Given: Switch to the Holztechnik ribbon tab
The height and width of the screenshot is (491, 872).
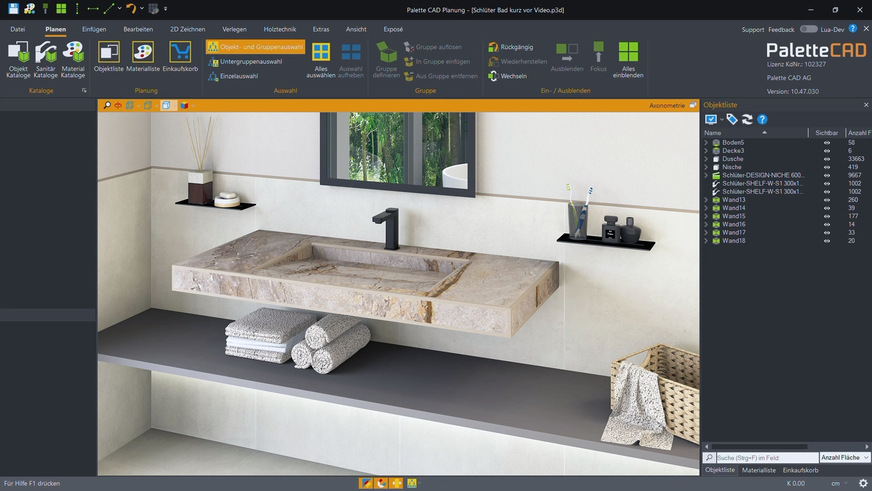Looking at the screenshot, I should [280, 29].
